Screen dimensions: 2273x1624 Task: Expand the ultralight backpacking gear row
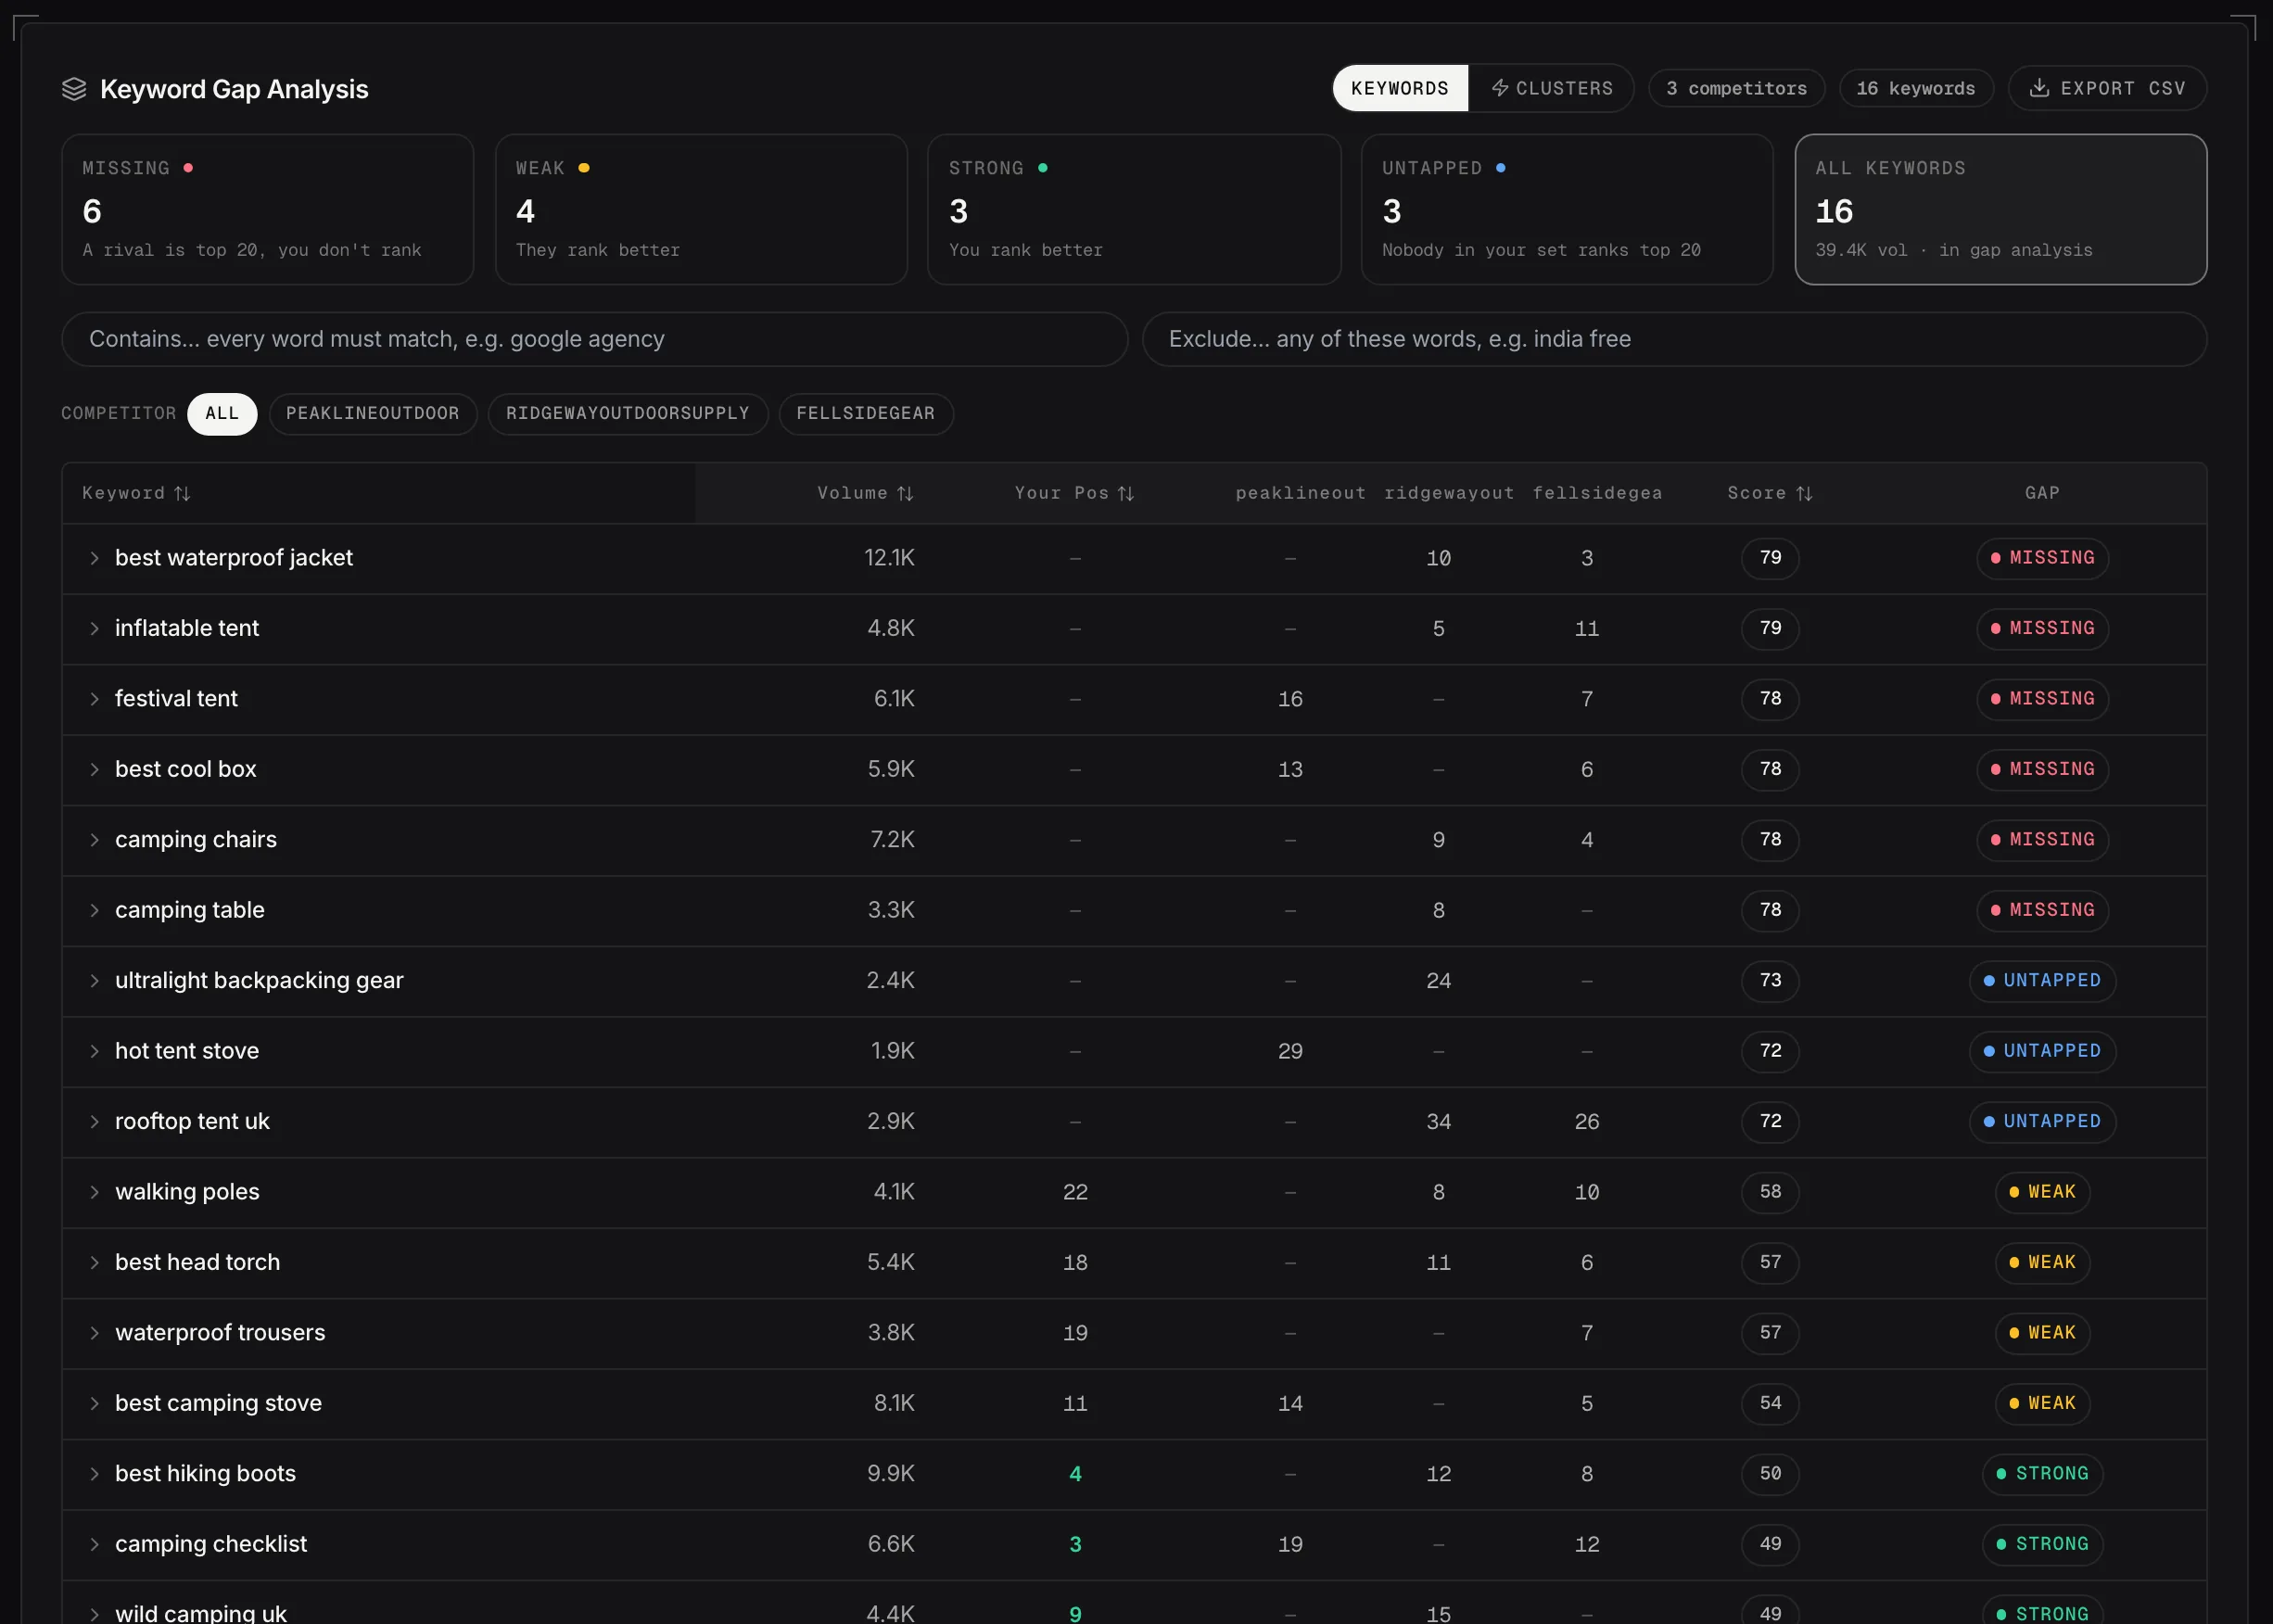coord(94,981)
